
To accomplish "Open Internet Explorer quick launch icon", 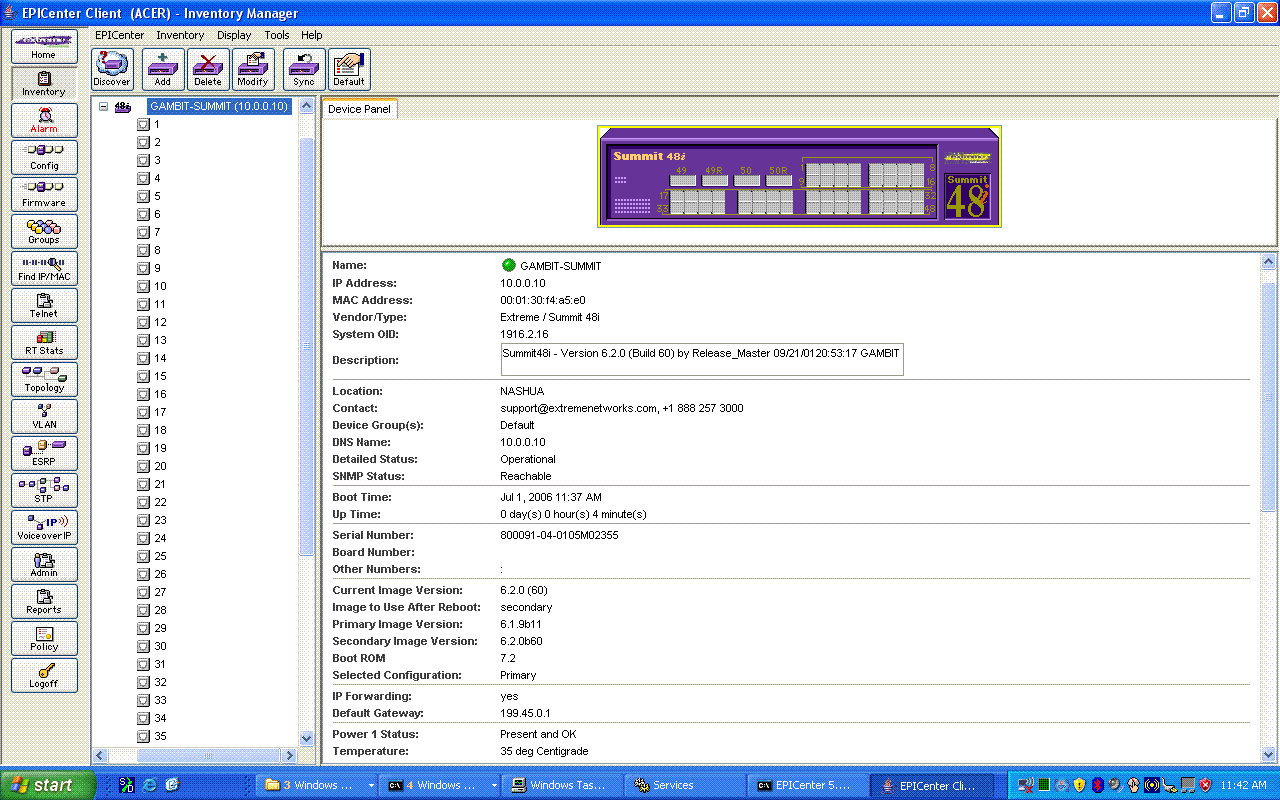I will tap(150, 785).
